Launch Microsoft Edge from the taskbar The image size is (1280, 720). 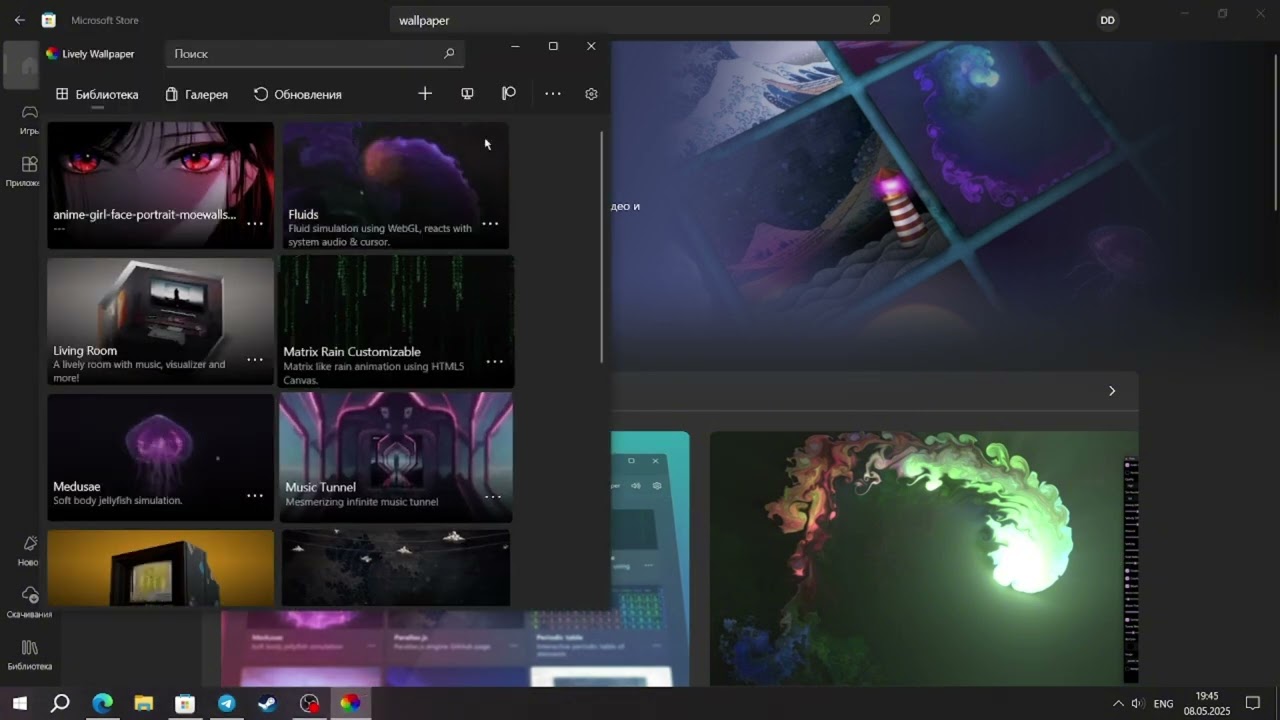click(x=102, y=703)
